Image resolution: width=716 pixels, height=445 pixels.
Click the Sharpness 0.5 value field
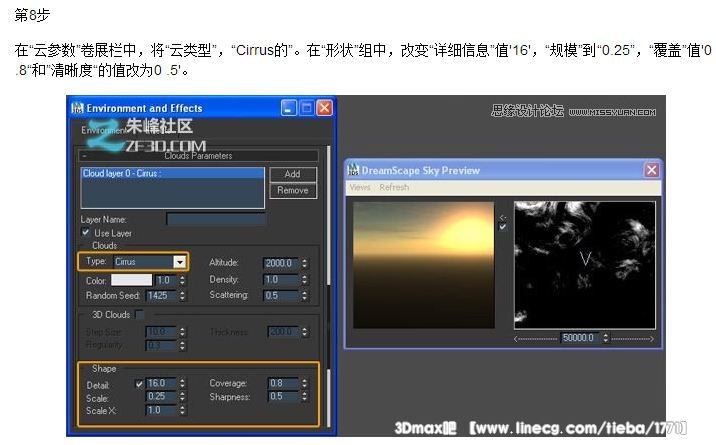coord(283,397)
